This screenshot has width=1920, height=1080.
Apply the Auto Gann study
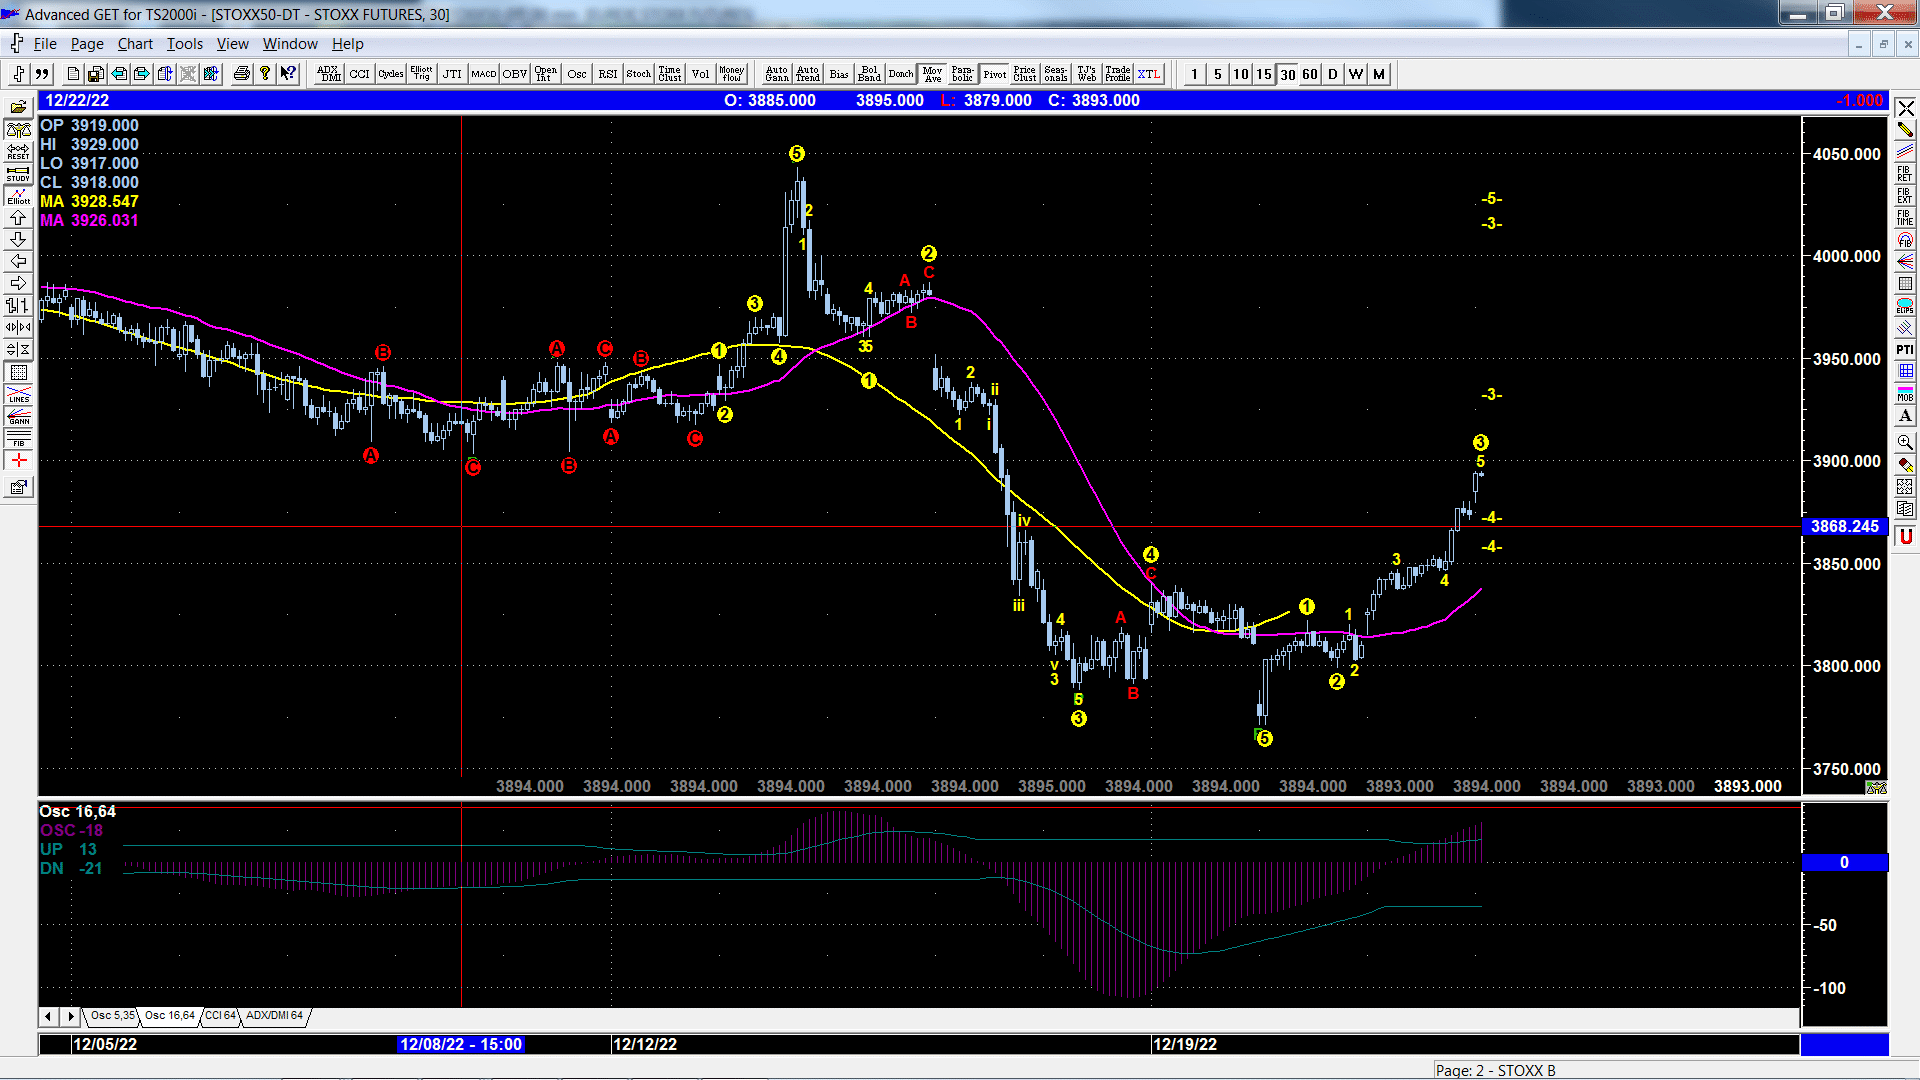click(777, 74)
